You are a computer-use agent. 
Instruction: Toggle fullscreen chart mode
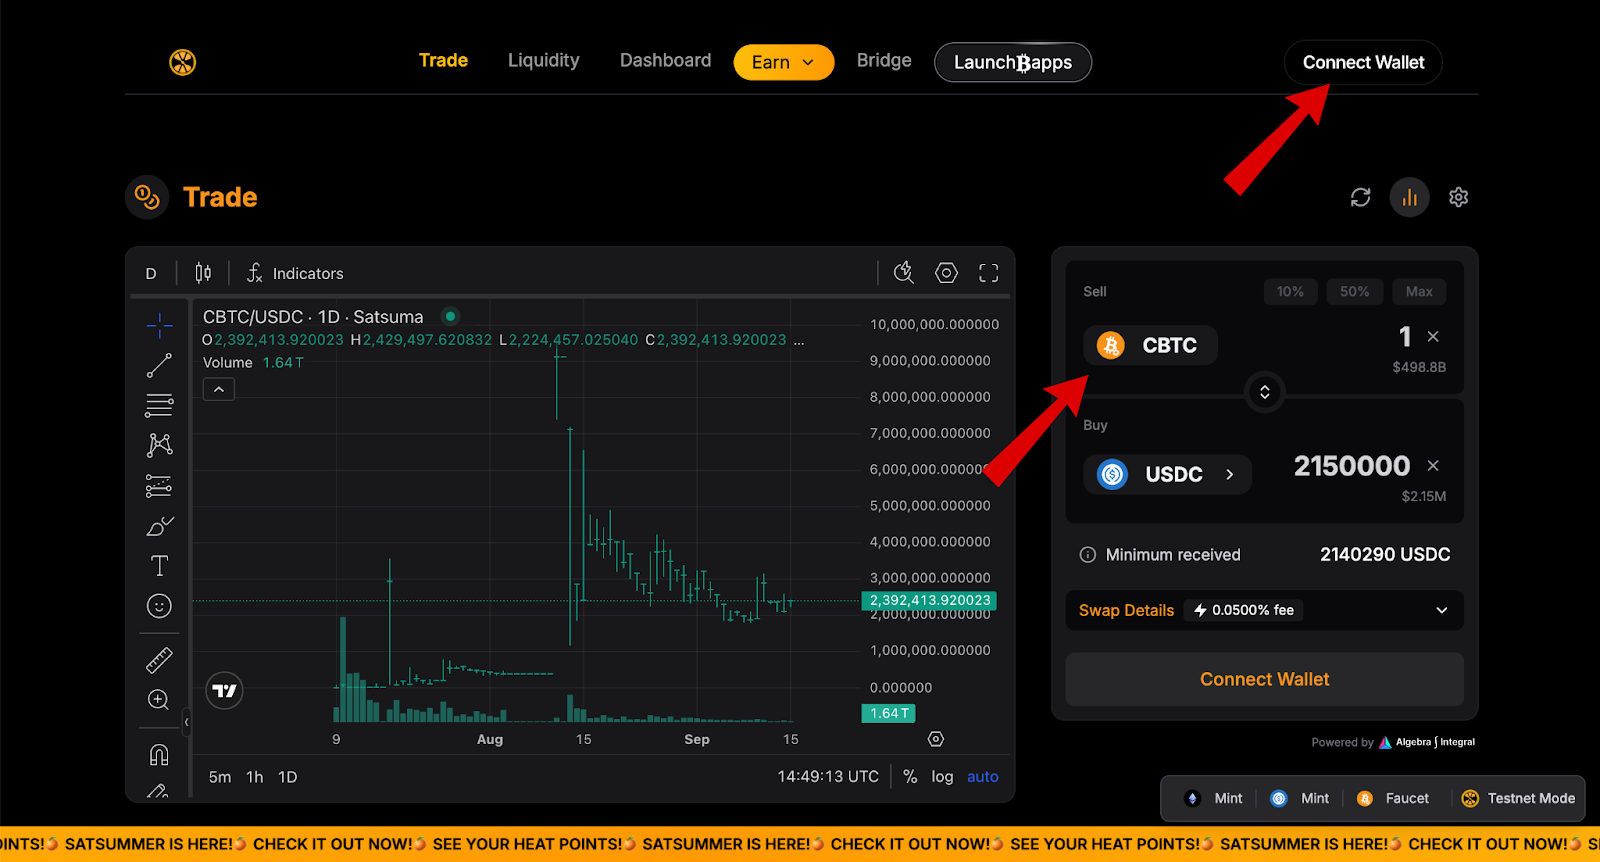coord(989,273)
